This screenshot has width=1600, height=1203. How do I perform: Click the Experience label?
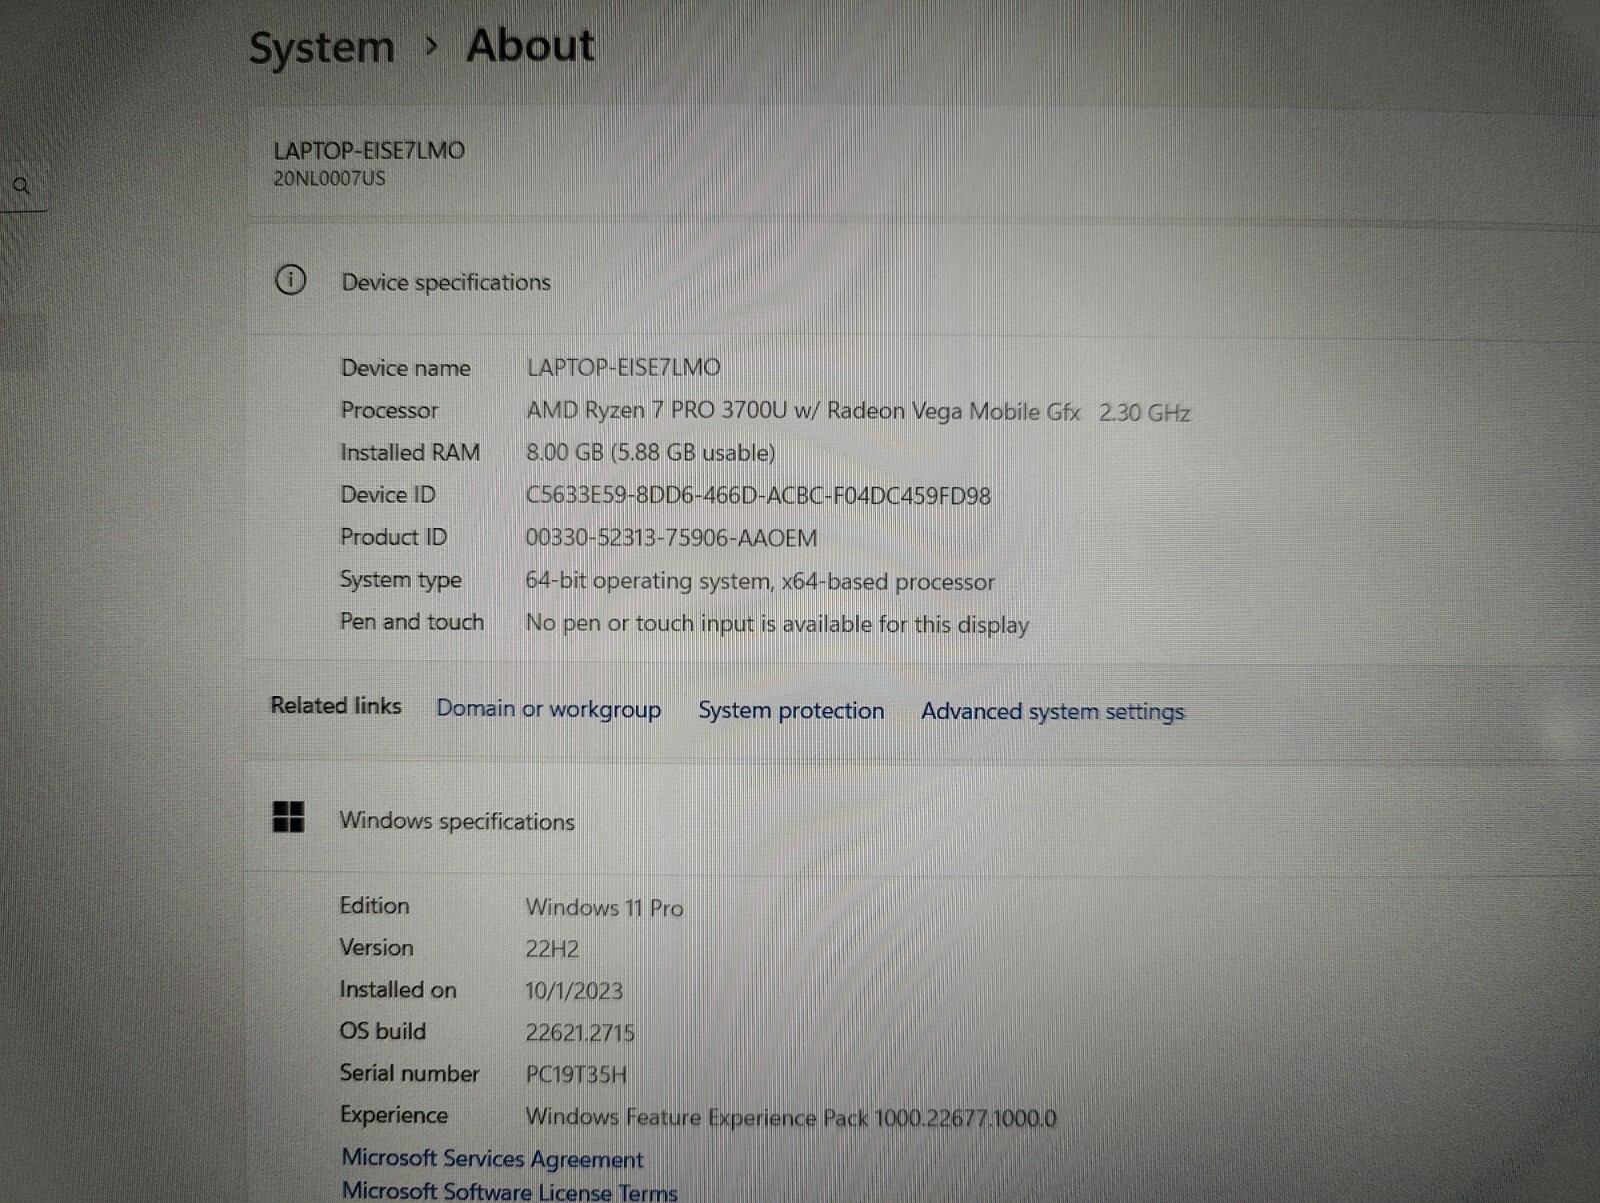tap(393, 1115)
